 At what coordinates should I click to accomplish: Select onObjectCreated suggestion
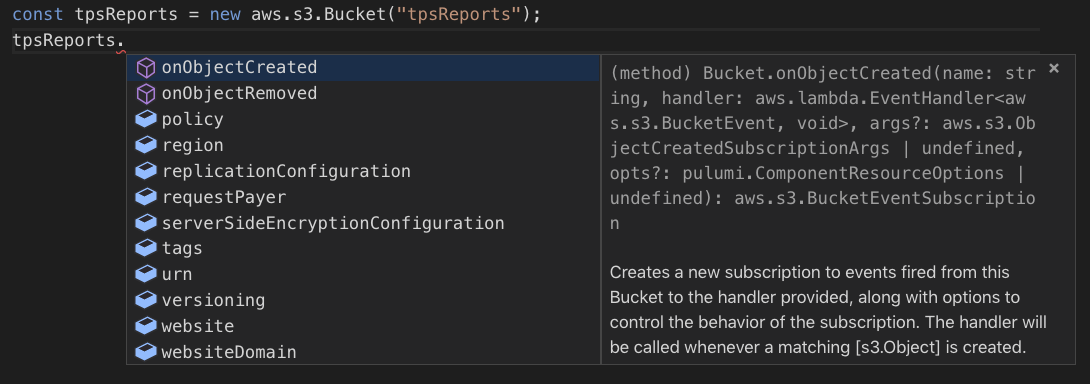point(363,67)
